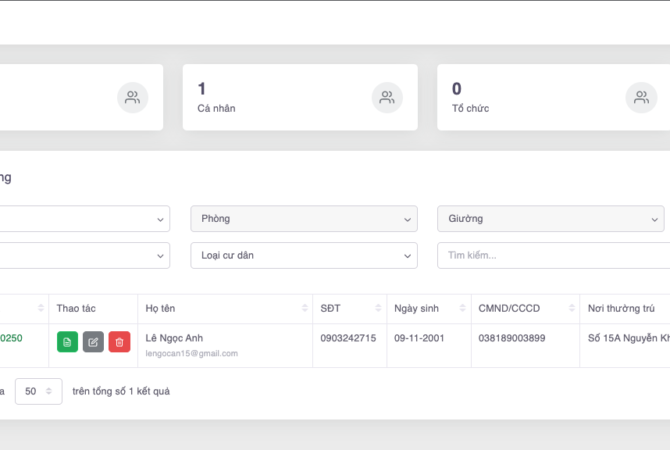Click the email lengocan15@gmail.com

click(x=192, y=353)
